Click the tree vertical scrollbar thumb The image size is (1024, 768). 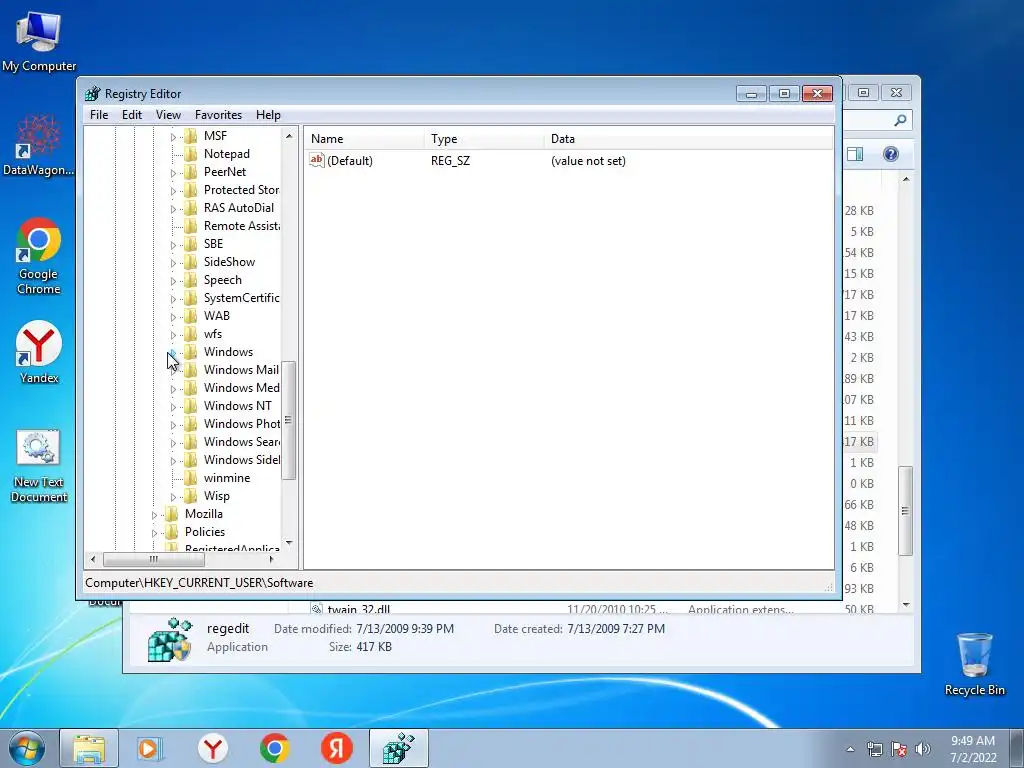[x=289, y=421]
